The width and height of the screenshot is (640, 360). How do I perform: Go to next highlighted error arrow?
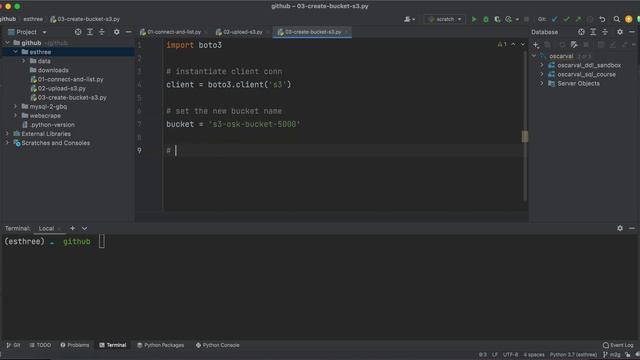pyautogui.click(x=522, y=44)
